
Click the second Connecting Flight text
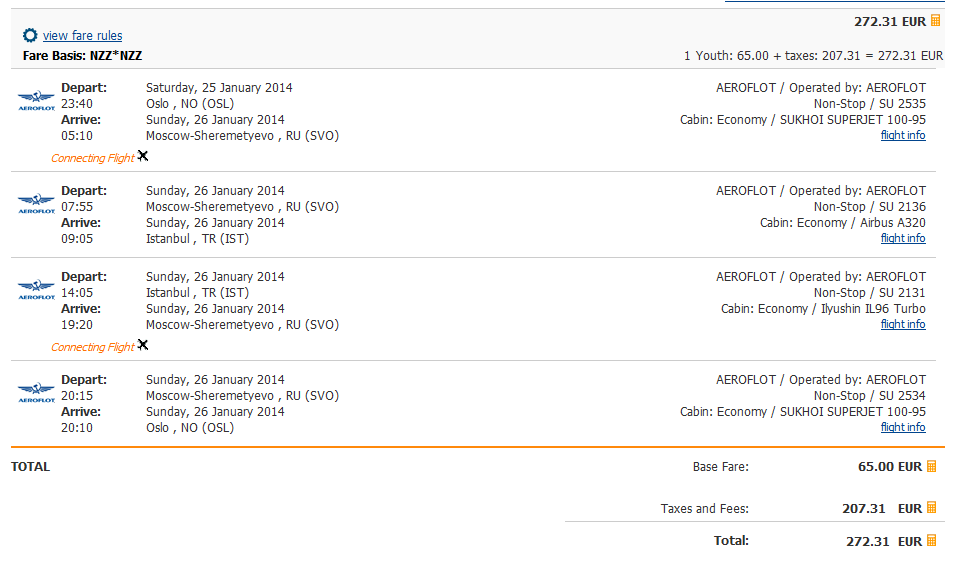click(92, 348)
